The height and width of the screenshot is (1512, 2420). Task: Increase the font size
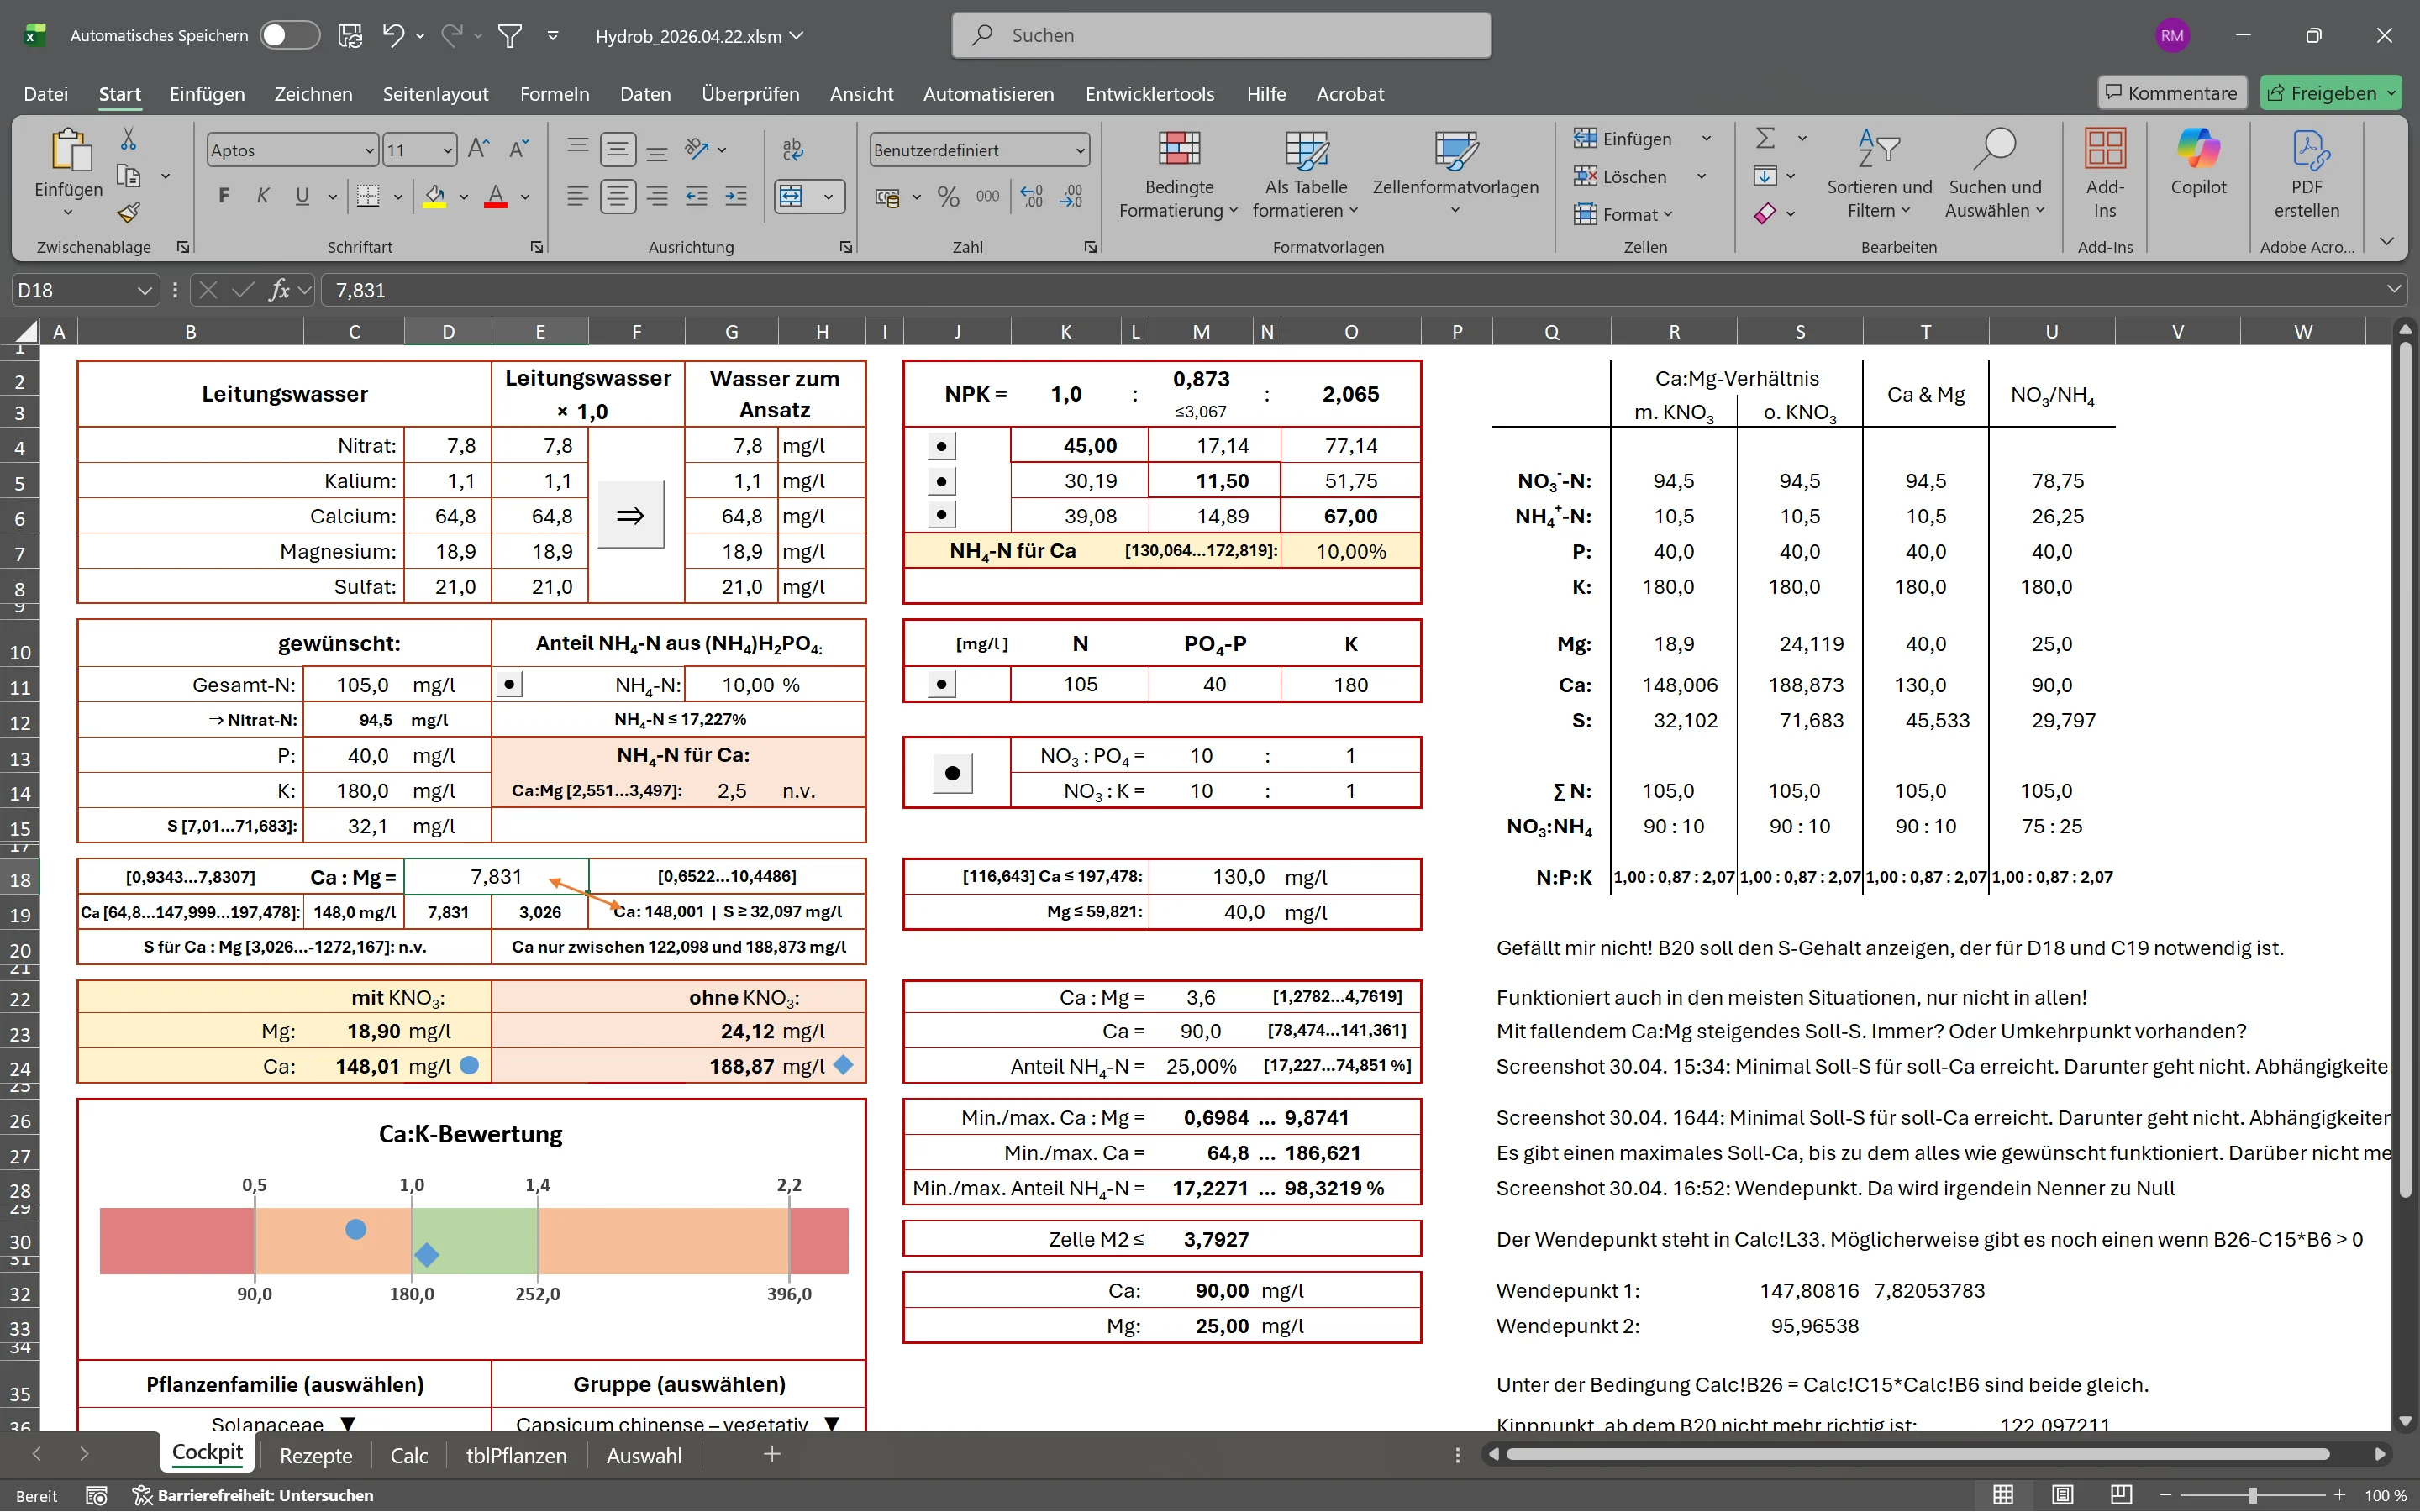(479, 150)
